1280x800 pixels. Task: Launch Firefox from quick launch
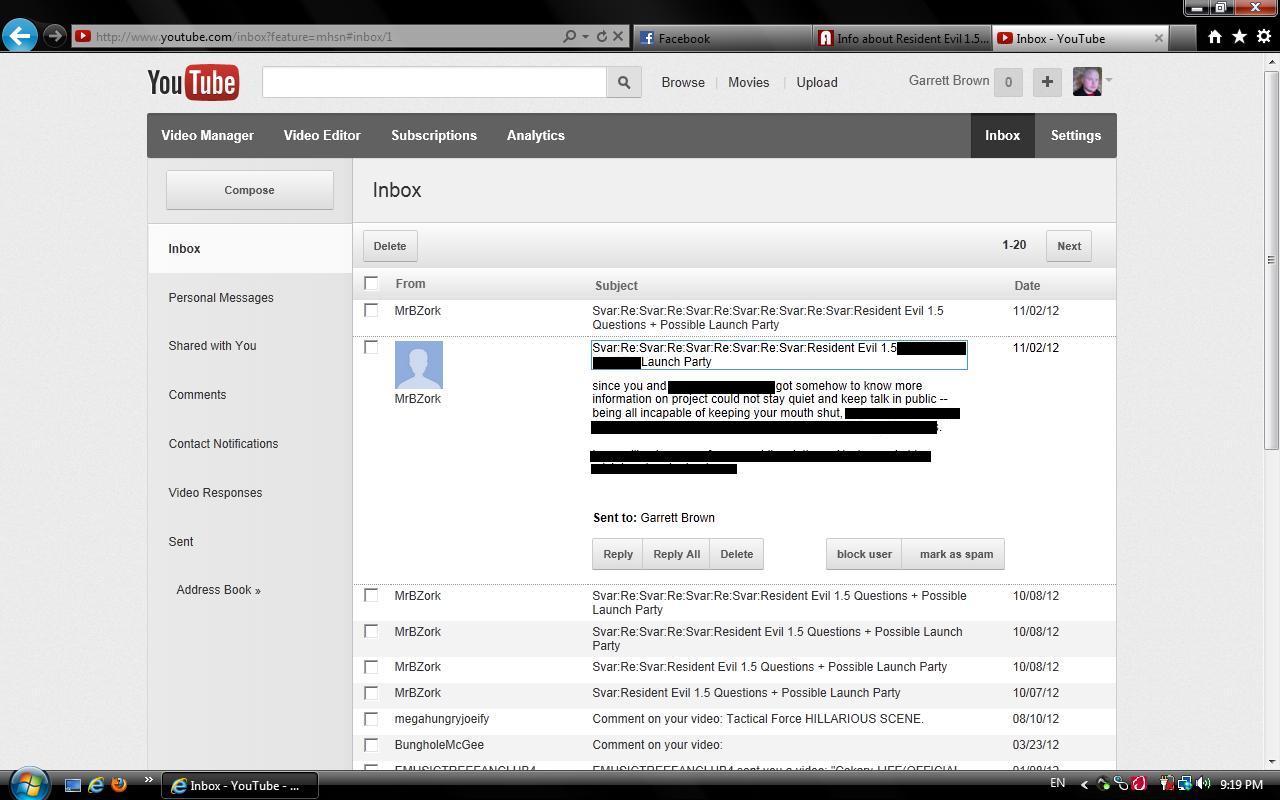(119, 785)
